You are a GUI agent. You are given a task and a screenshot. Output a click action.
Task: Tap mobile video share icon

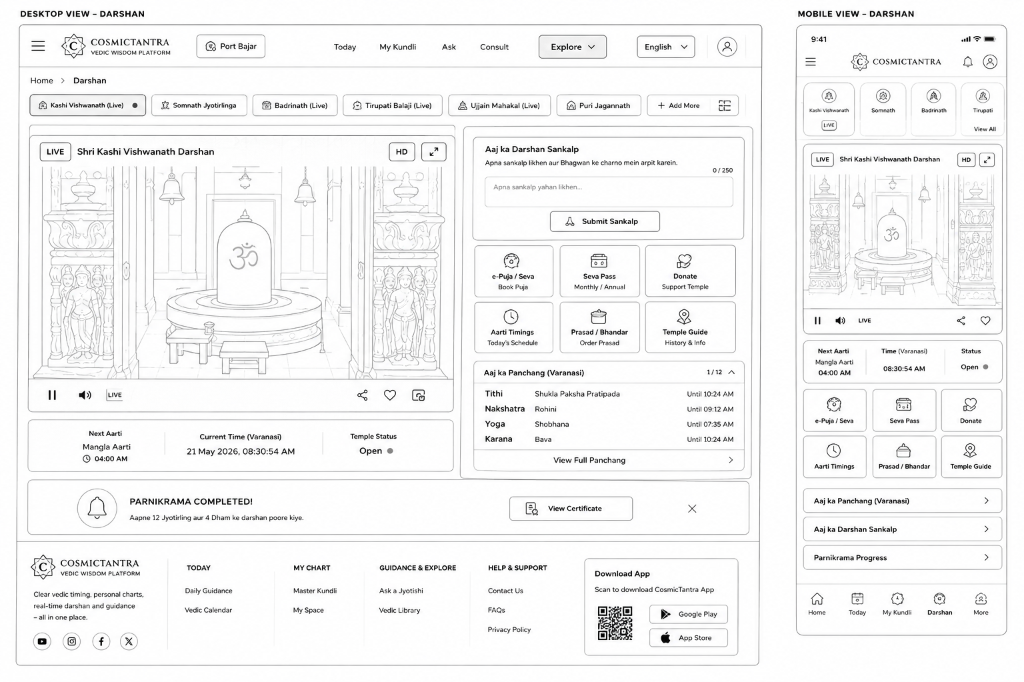click(961, 320)
